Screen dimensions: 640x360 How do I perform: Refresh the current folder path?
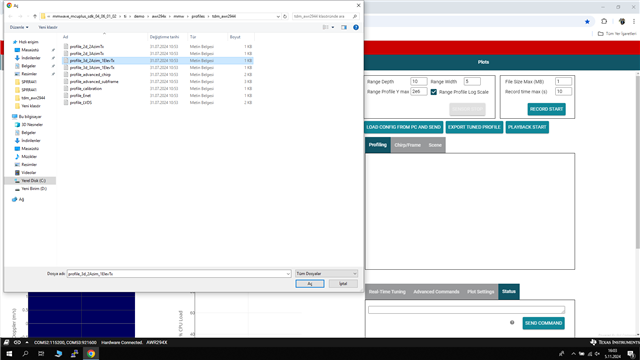[x=285, y=16]
